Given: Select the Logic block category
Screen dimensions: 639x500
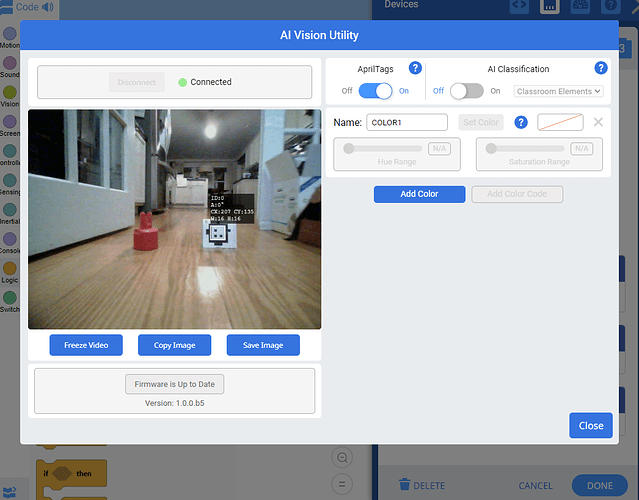Looking at the screenshot, I should point(10,272).
